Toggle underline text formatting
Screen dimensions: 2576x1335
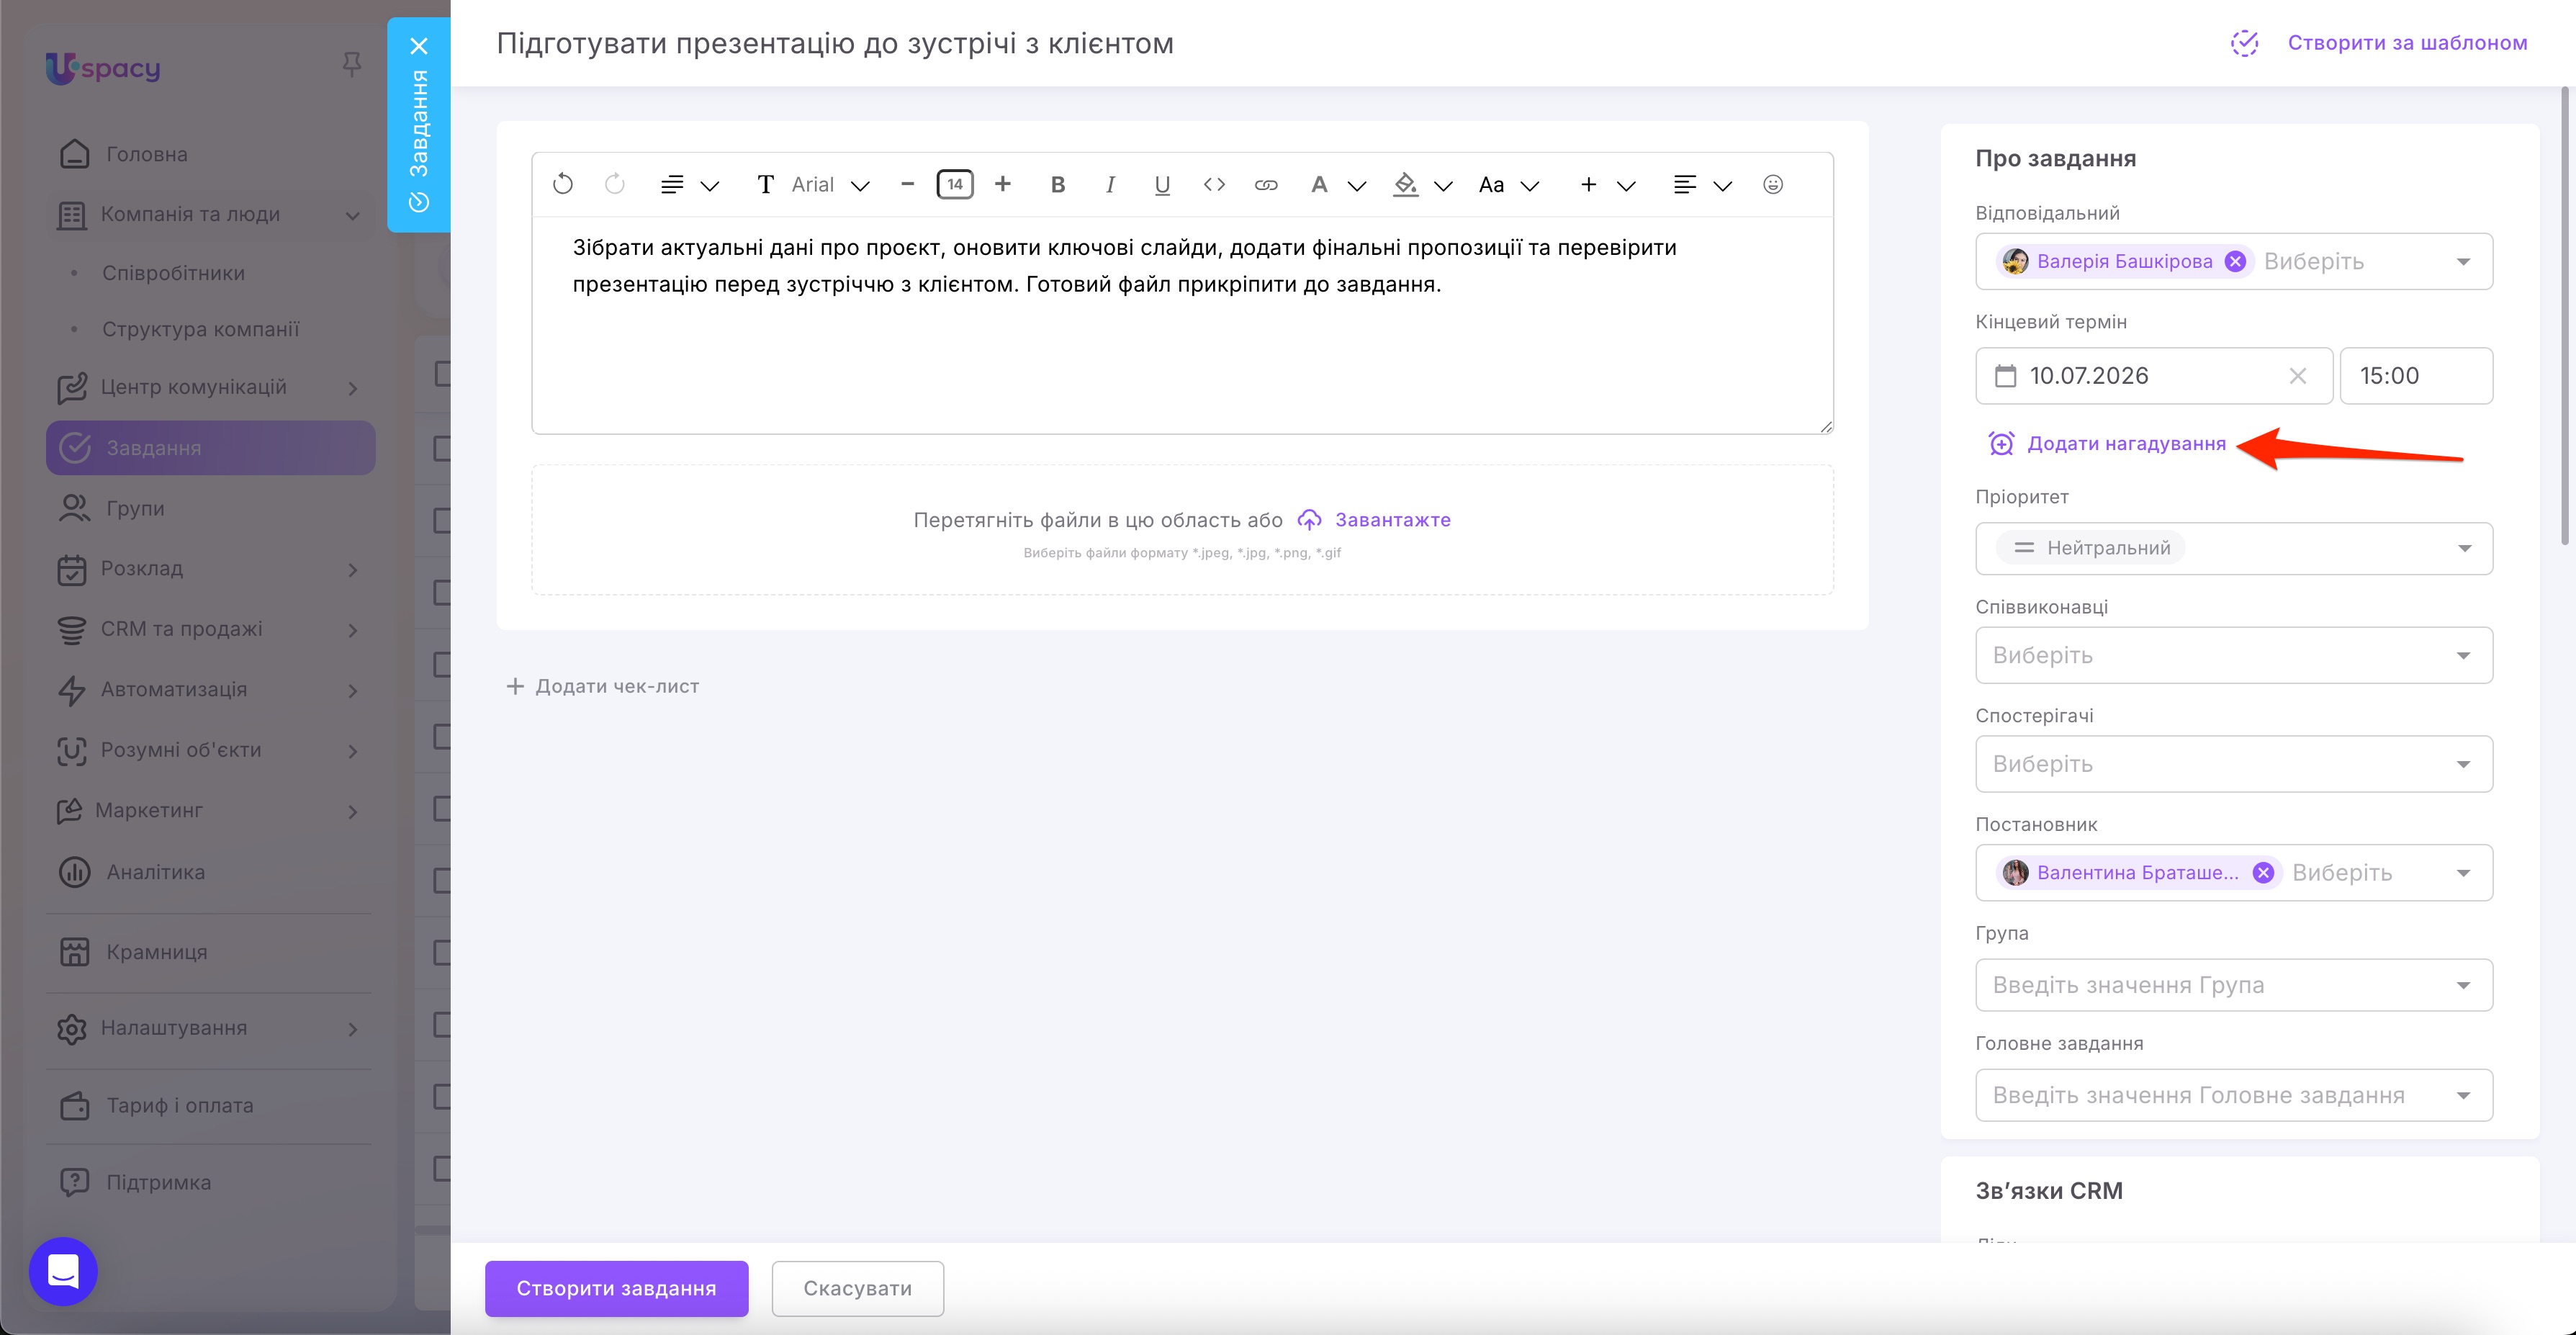(1161, 184)
